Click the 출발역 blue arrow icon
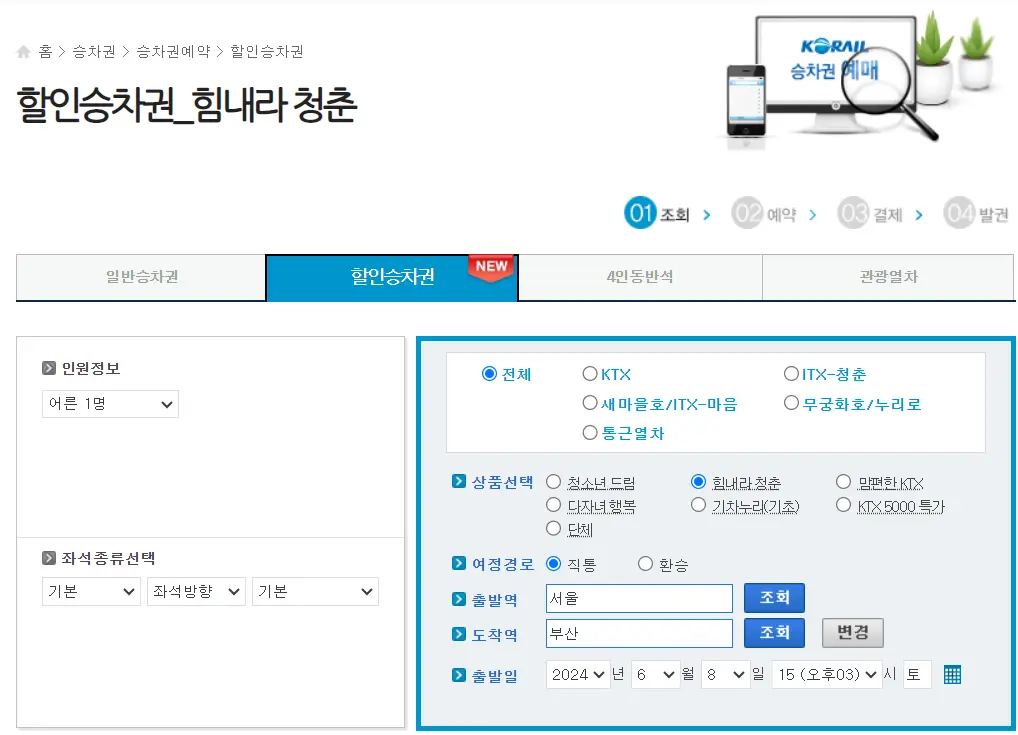Image resolution: width=1018 pixels, height=735 pixels. pos(459,599)
